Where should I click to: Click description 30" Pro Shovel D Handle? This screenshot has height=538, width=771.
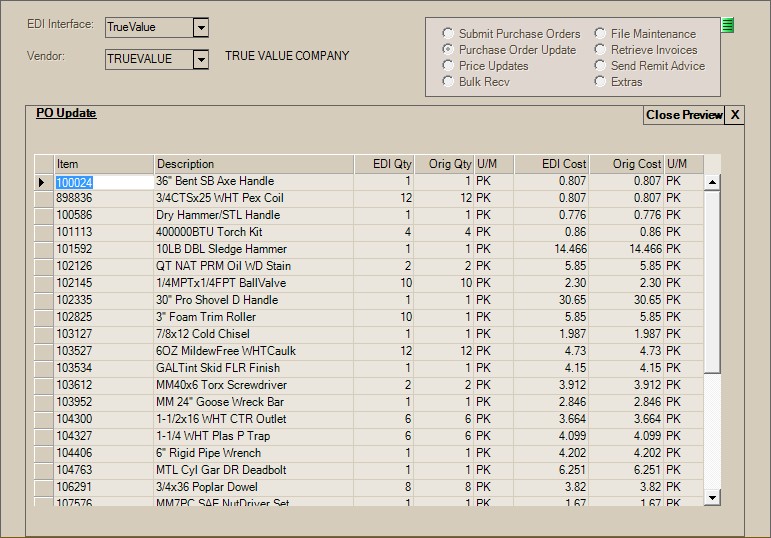[217, 300]
